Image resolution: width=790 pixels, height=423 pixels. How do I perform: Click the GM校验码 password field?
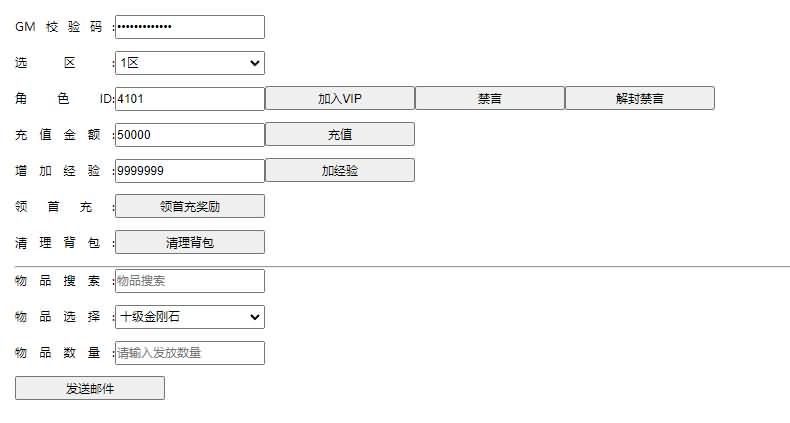[190, 27]
